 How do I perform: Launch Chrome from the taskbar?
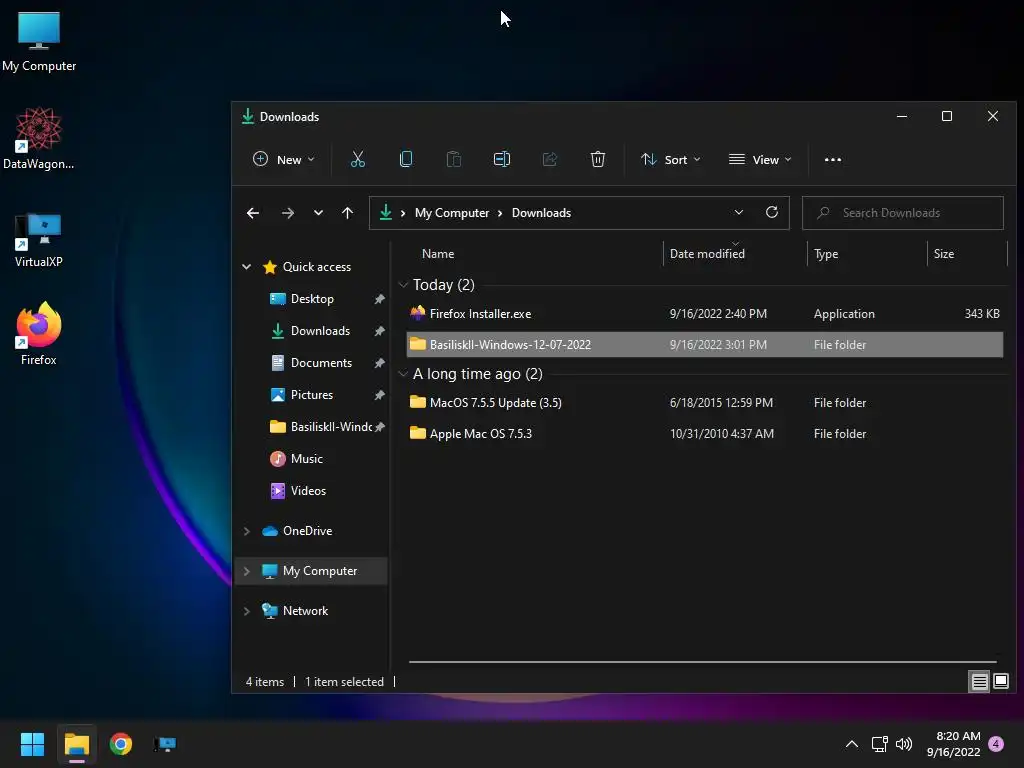121,744
